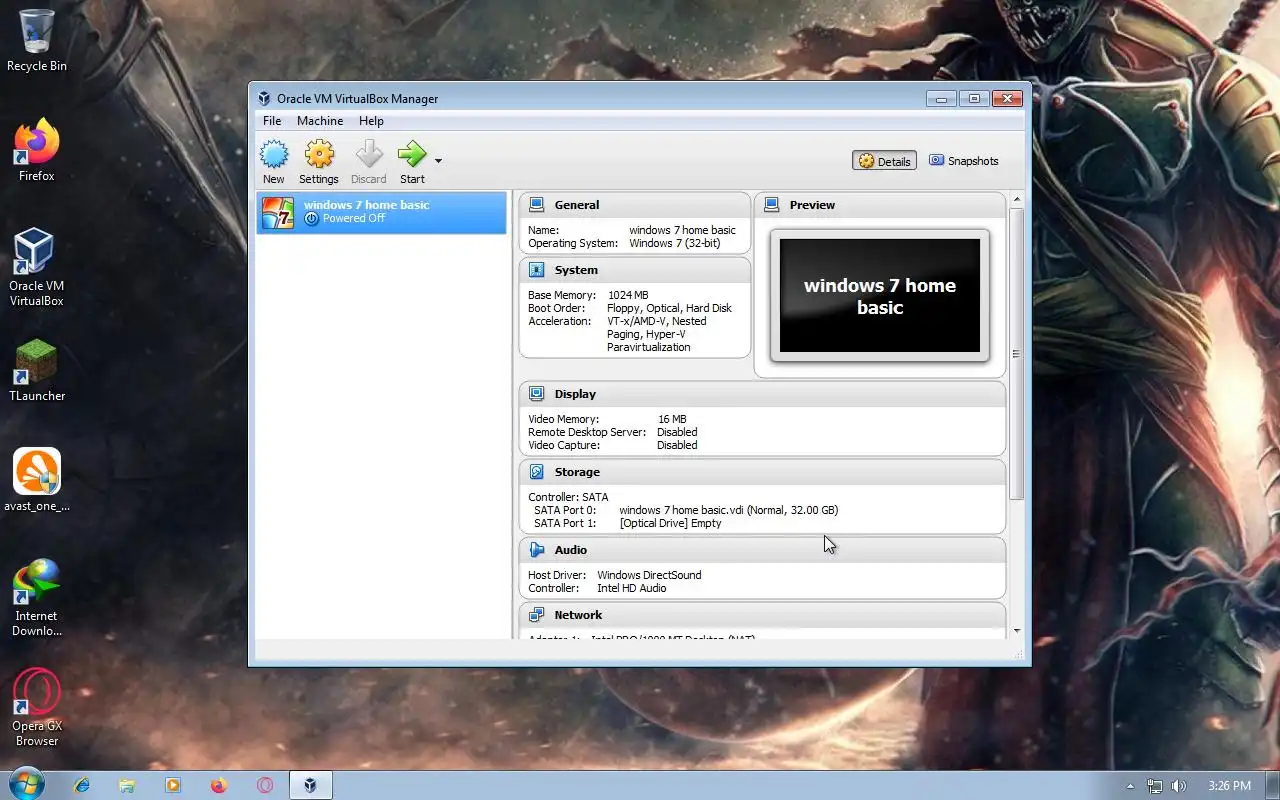
Task: Select Oracle VM VirtualBox desktop shortcut
Action: [x=37, y=267]
